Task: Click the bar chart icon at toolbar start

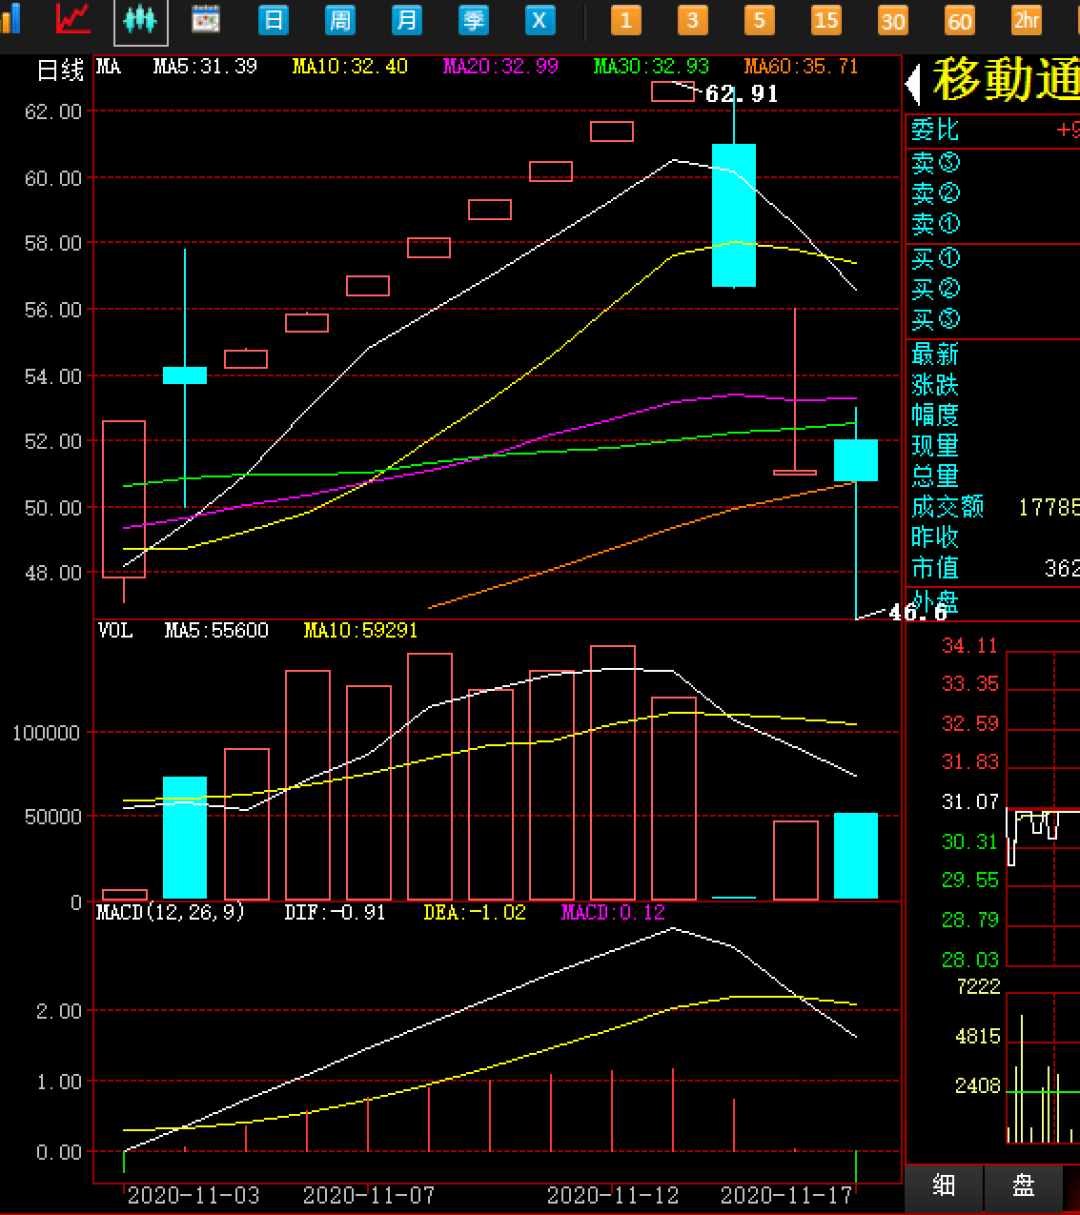Action: coord(10,19)
